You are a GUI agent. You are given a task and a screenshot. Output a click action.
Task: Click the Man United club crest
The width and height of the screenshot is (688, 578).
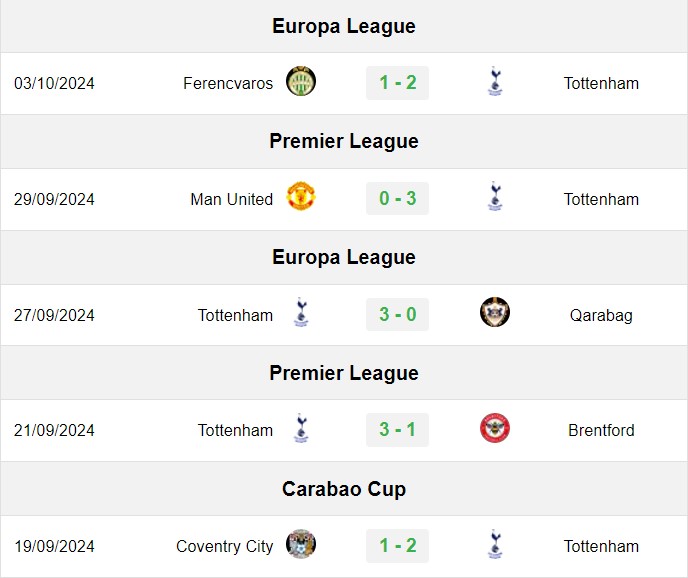click(x=301, y=196)
